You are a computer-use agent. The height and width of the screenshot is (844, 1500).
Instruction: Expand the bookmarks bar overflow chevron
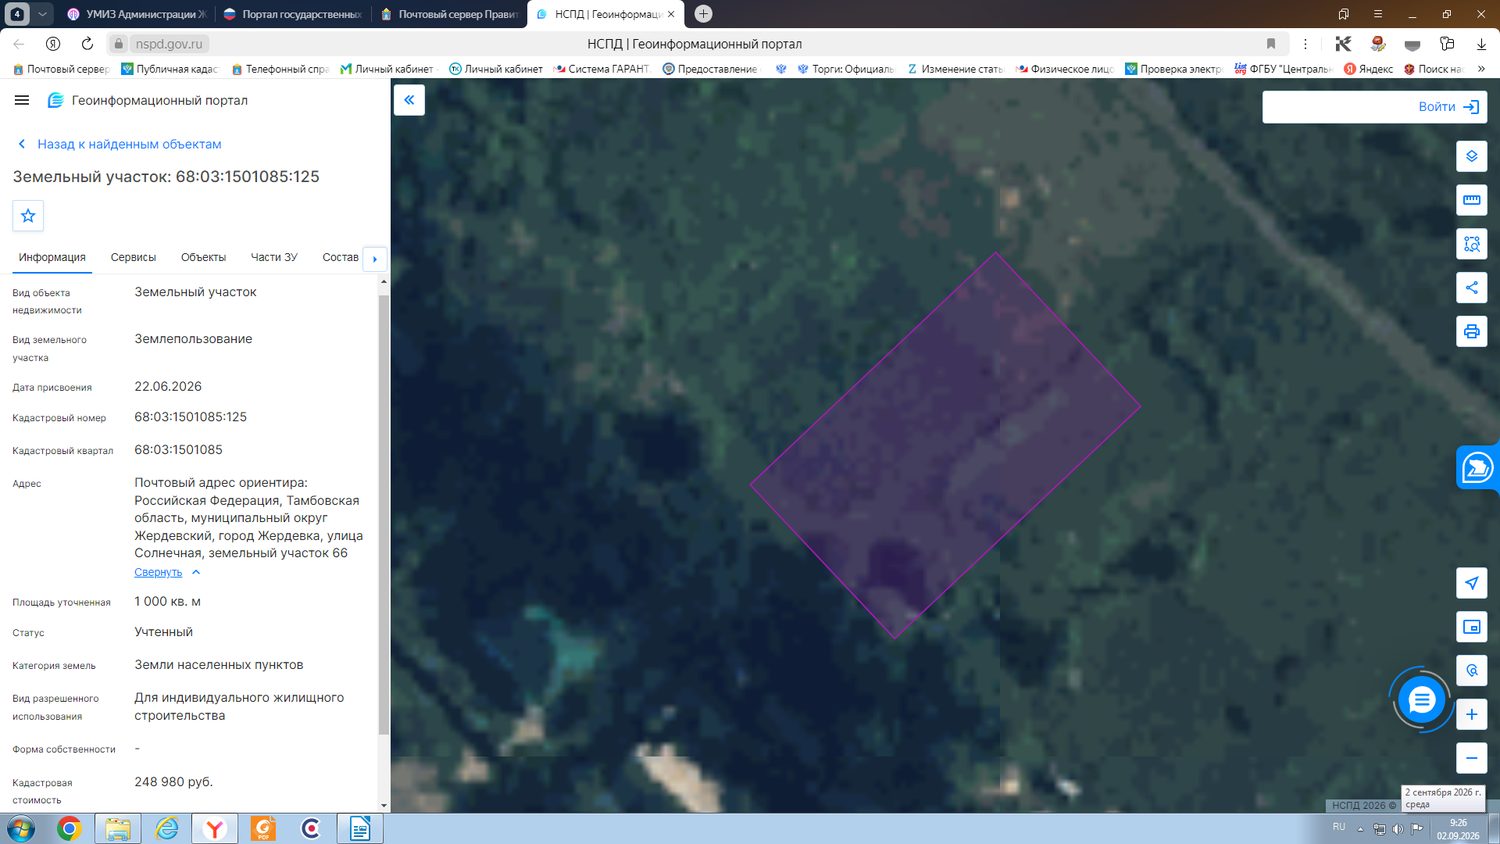1481,69
